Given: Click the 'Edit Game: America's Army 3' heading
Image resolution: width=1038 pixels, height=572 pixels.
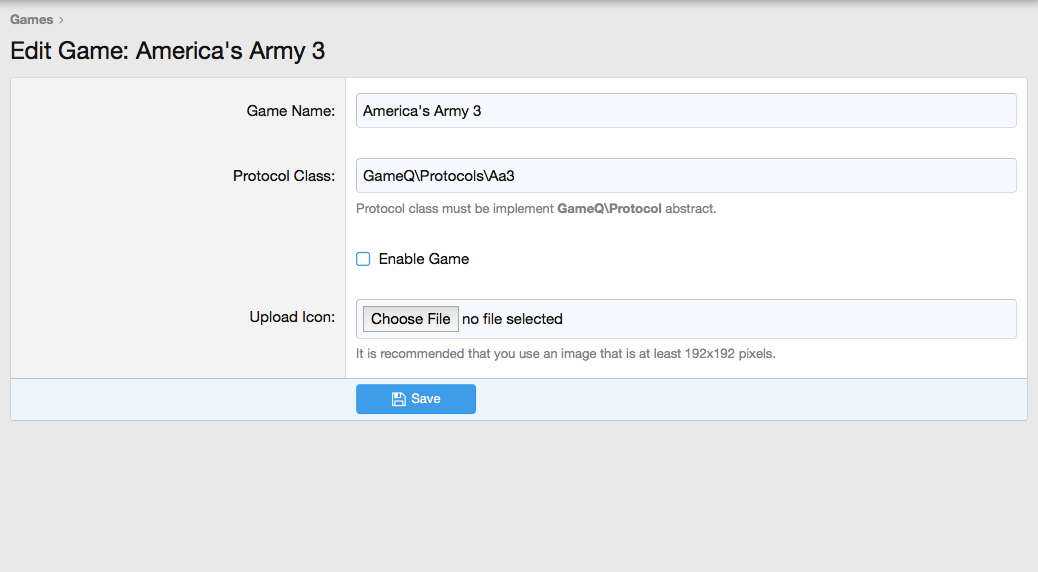Looking at the screenshot, I should [167, 51].
